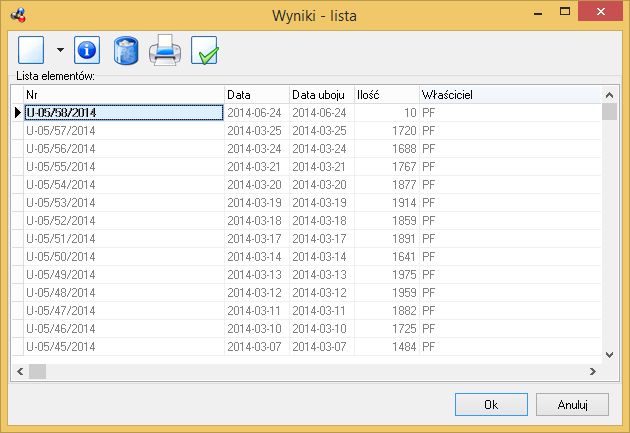Click the printer icon
The width and height of the screenshot is (630, 433).
click(165, 50)
